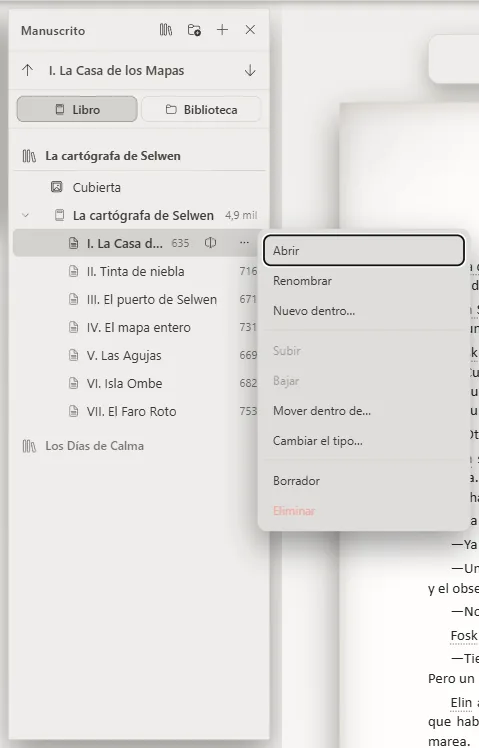Choose Abrir in the context menu

(364, 250)
